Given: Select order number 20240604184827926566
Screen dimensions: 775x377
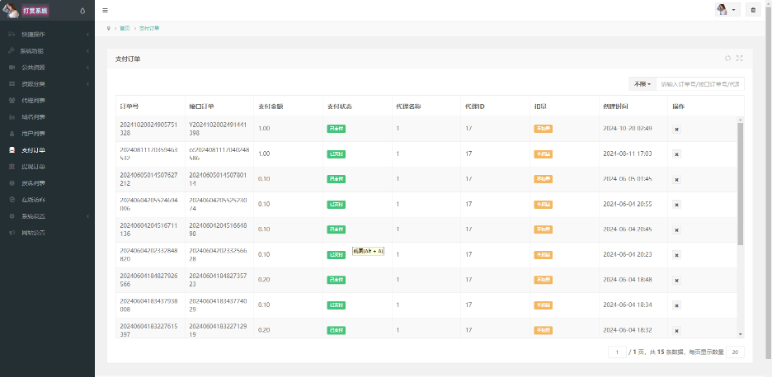Looking at the screenshot, I should click(148, 280).
